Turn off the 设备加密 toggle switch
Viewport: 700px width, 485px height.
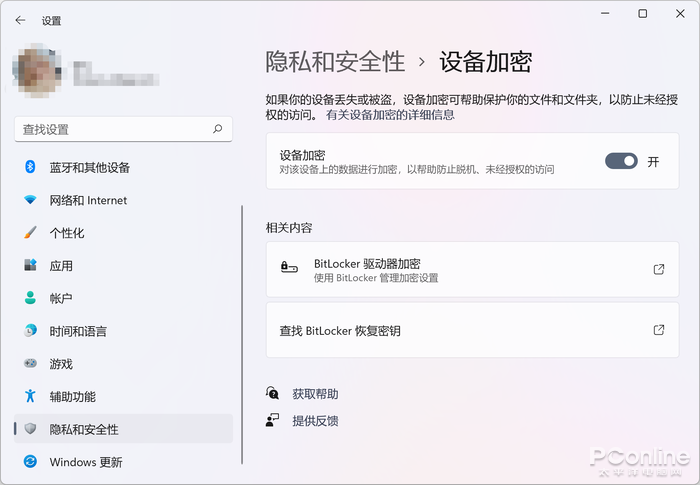click(x=621, y=161)
